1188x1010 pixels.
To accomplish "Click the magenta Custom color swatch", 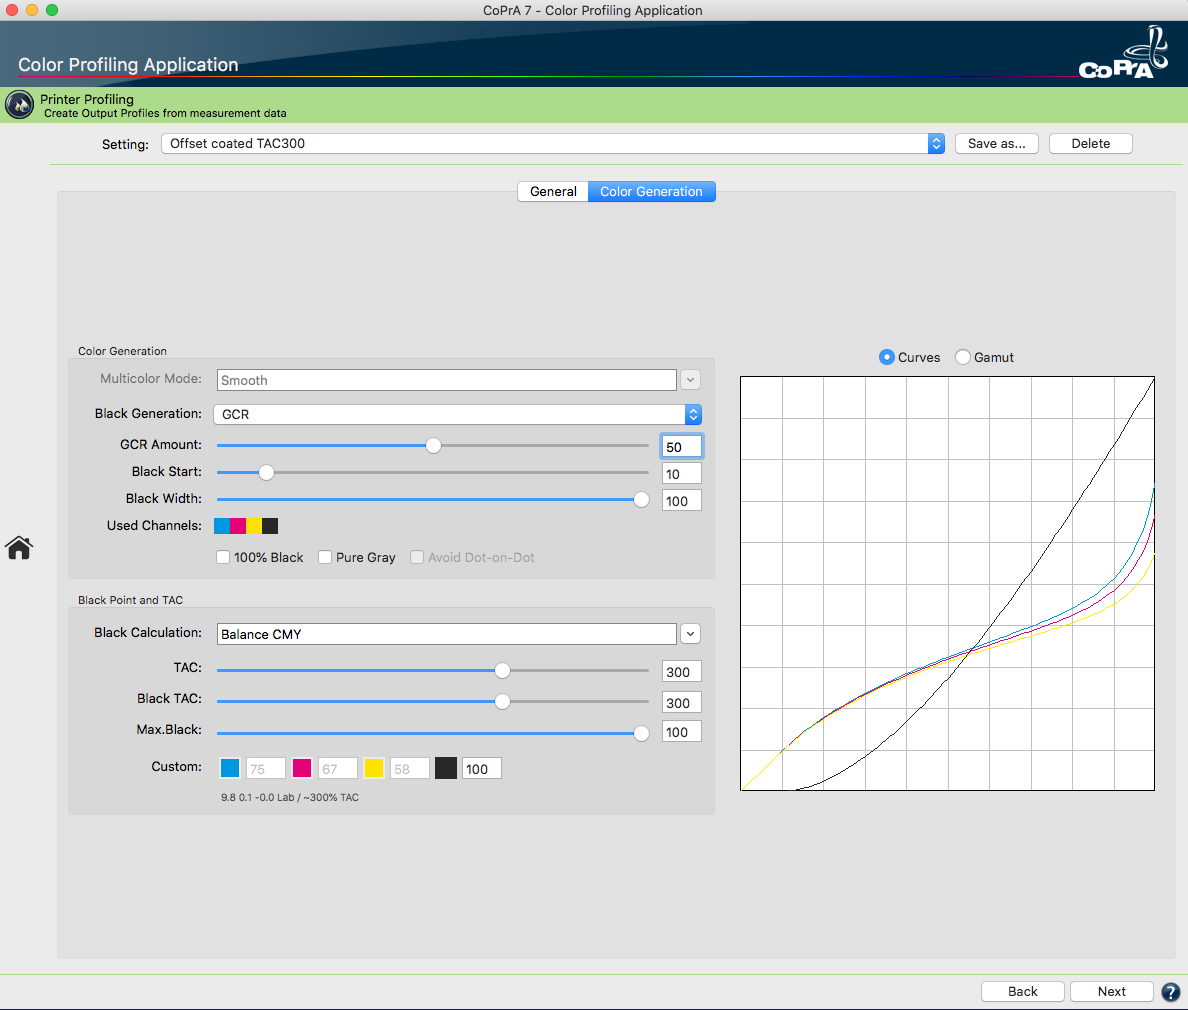I will 302,768.
